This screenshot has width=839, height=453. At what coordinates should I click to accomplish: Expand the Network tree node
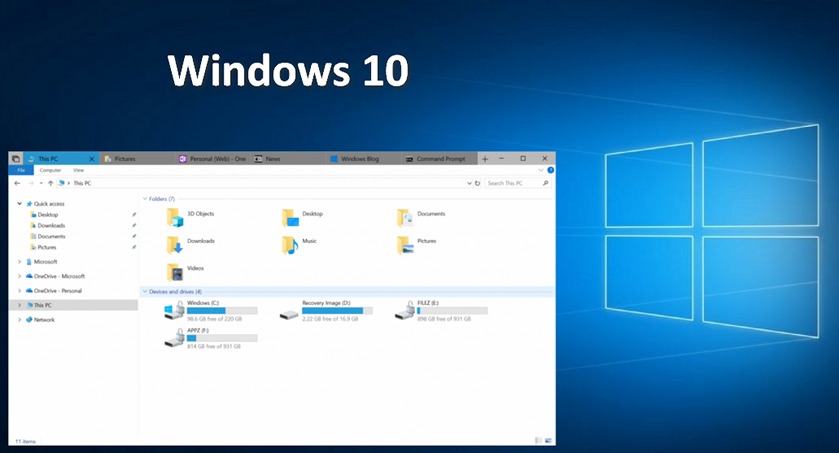[x=19, y=319]
